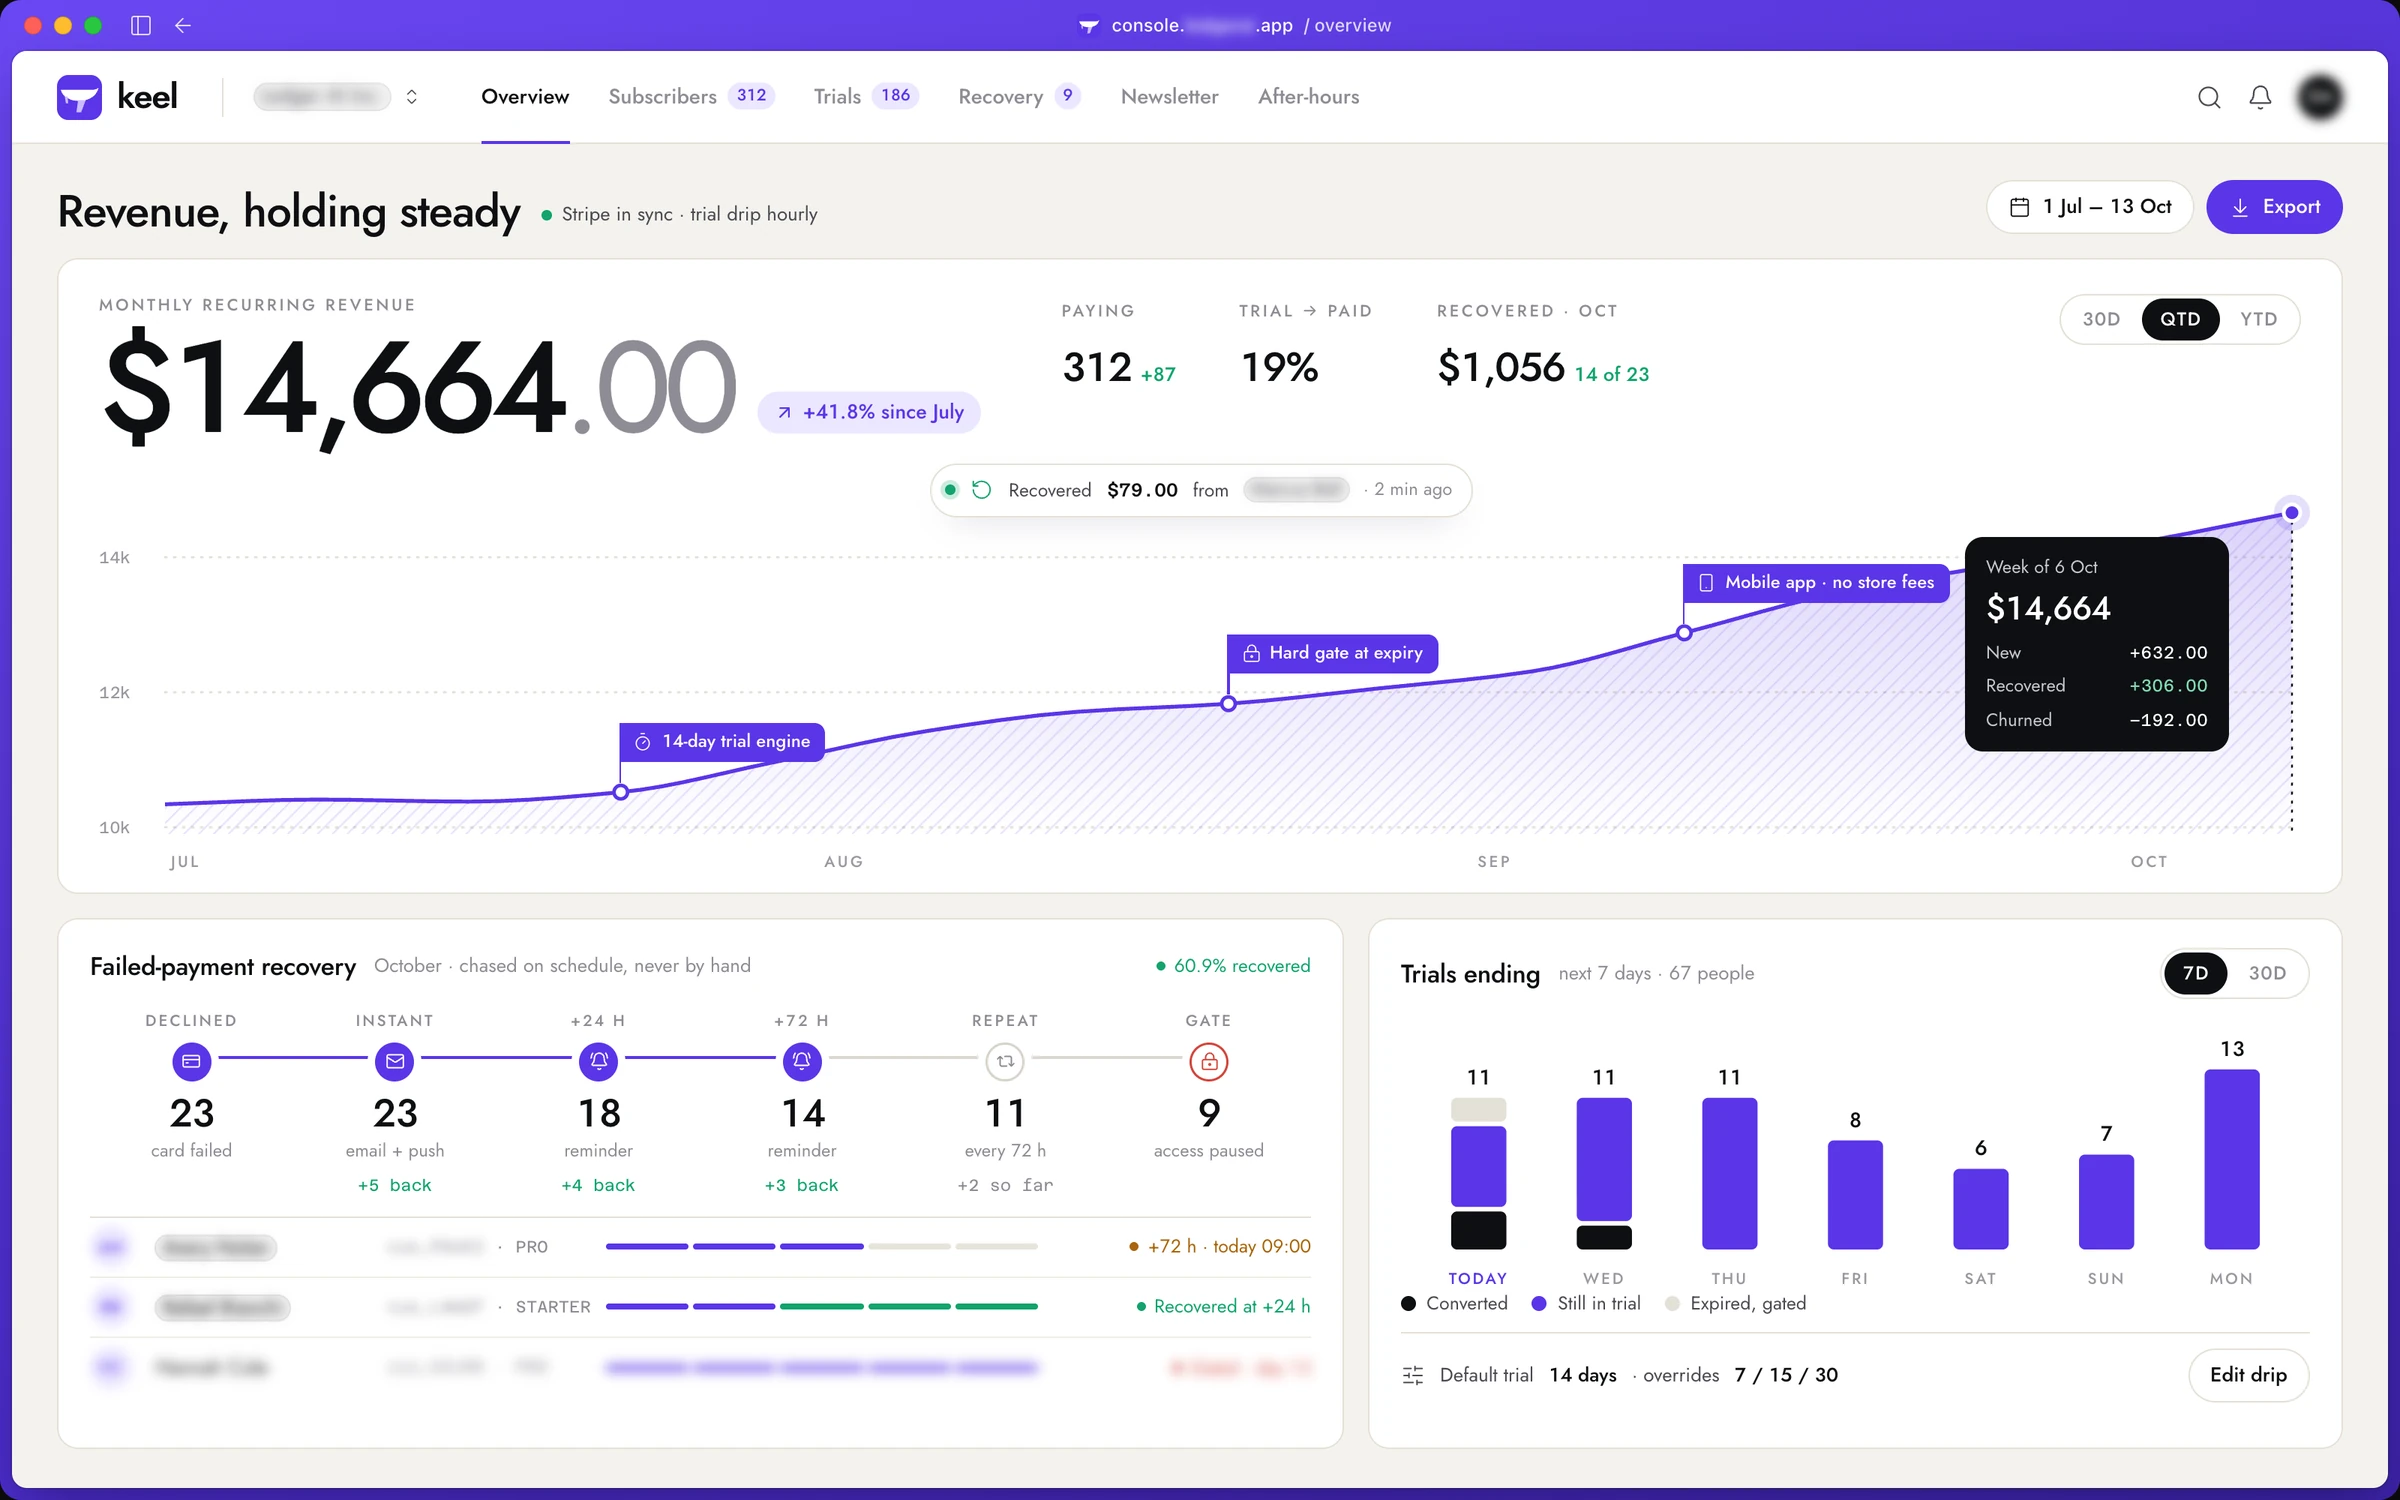
Task: Click the MON trials bar
Action: 2232,1159
